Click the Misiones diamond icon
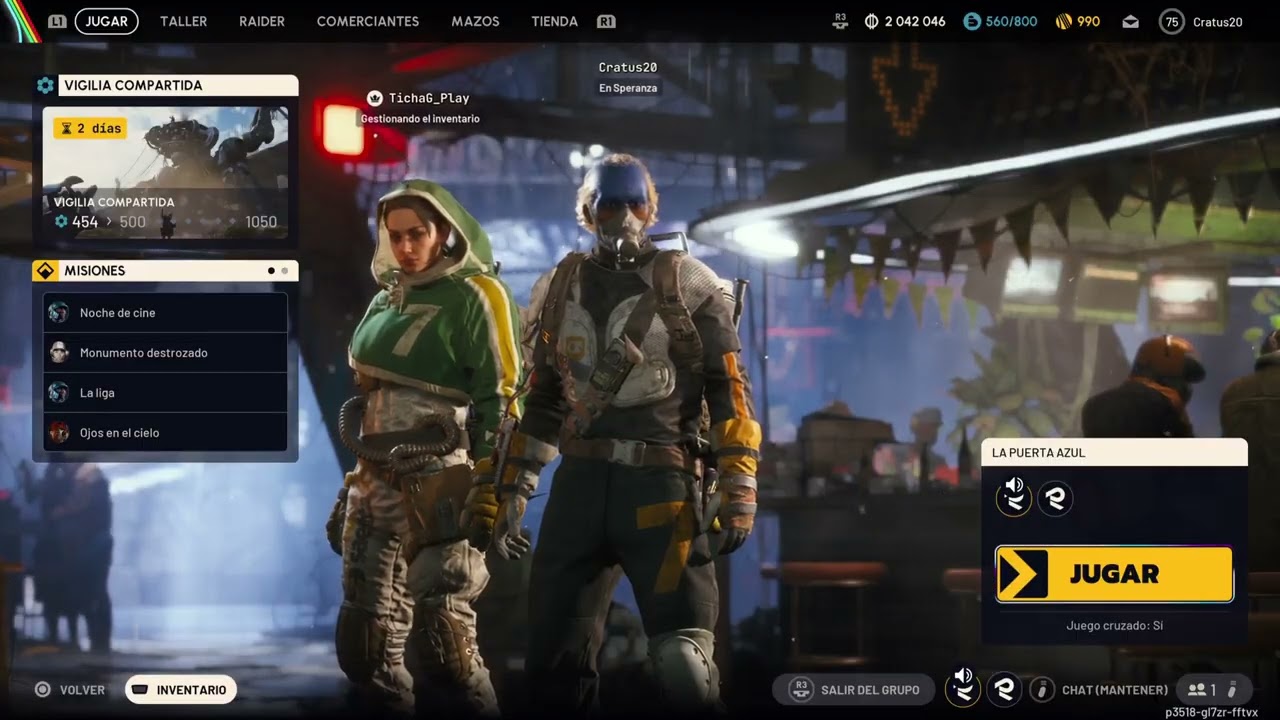Viewport: 1280px width, 720px height. 45,271
